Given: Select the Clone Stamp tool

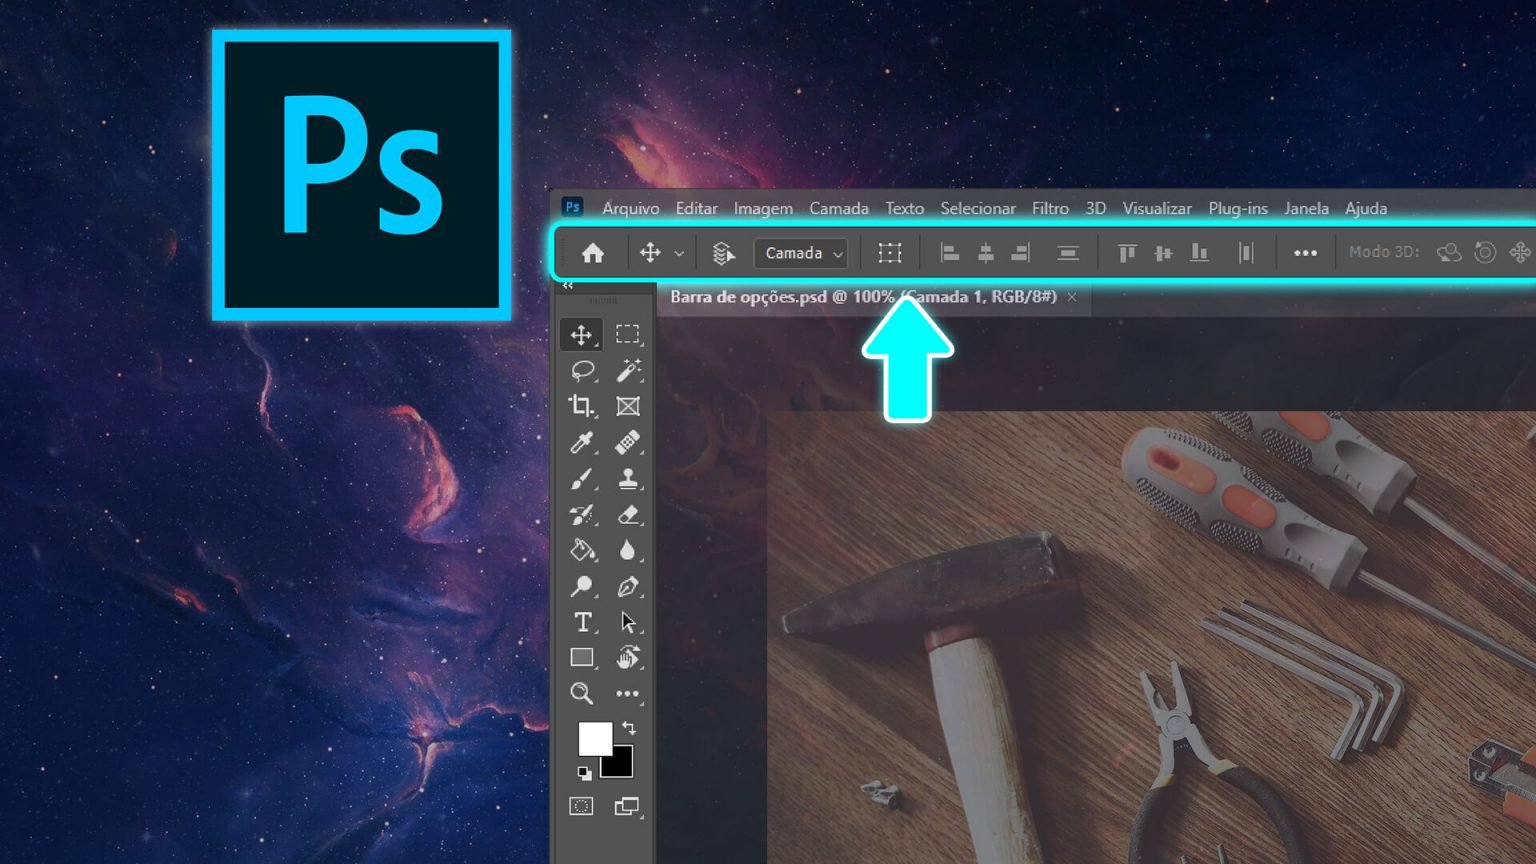Looking at the screenshot, I should [627, 479].
